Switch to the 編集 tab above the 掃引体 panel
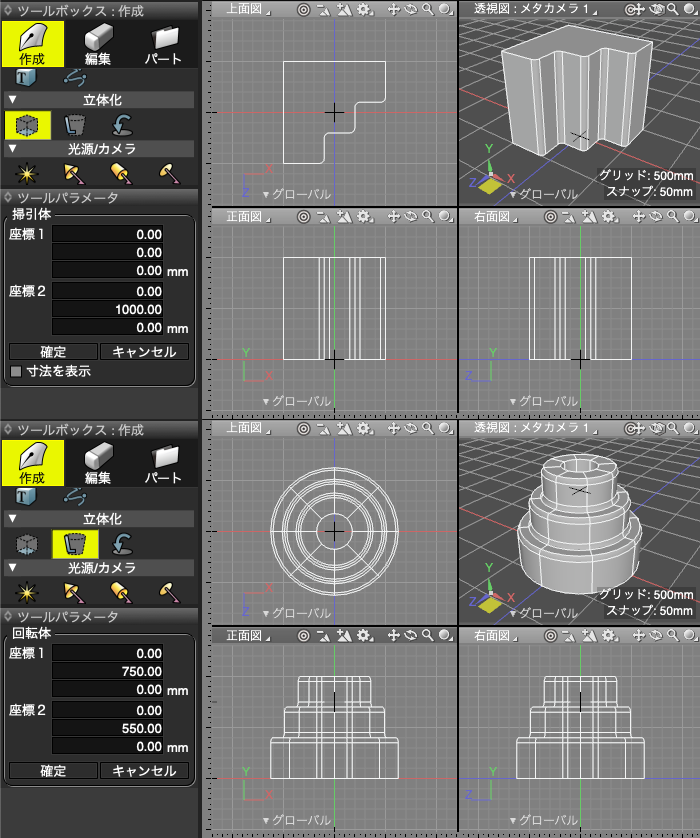The height and width of the screenshot is (838, 700). click(x=97, y=44)
